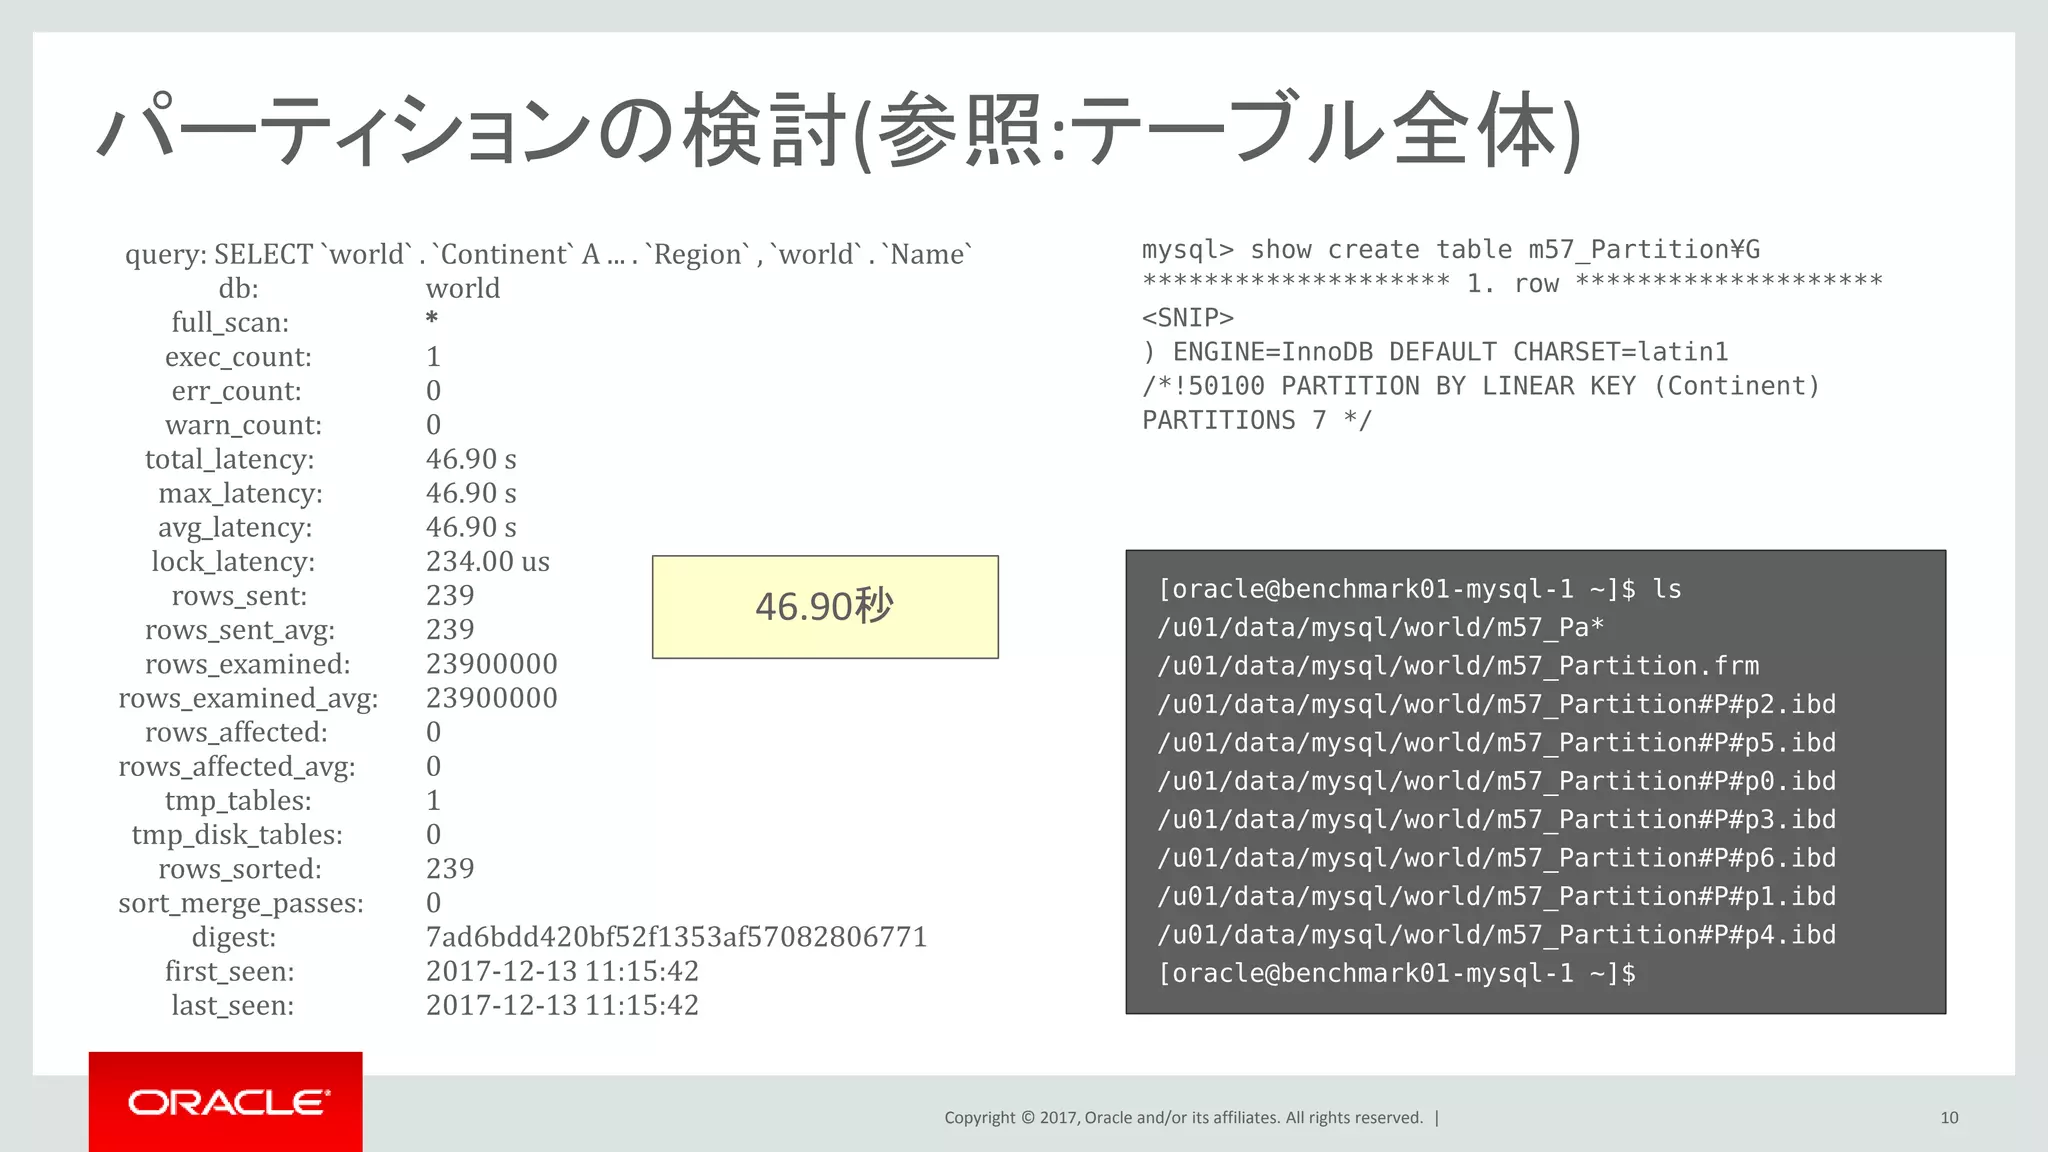Click the m57_Partition#P#p2.ibd path
The image size is (2048, 1152).
pos(1497,704)
